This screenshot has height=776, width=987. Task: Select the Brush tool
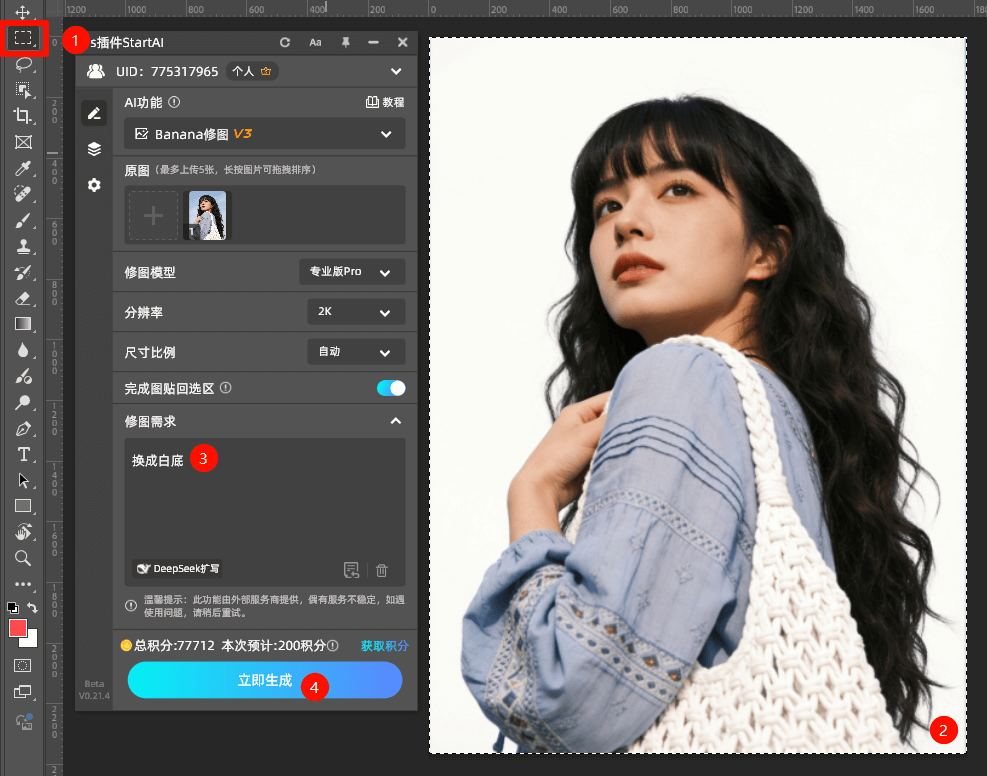coord(22,220)
